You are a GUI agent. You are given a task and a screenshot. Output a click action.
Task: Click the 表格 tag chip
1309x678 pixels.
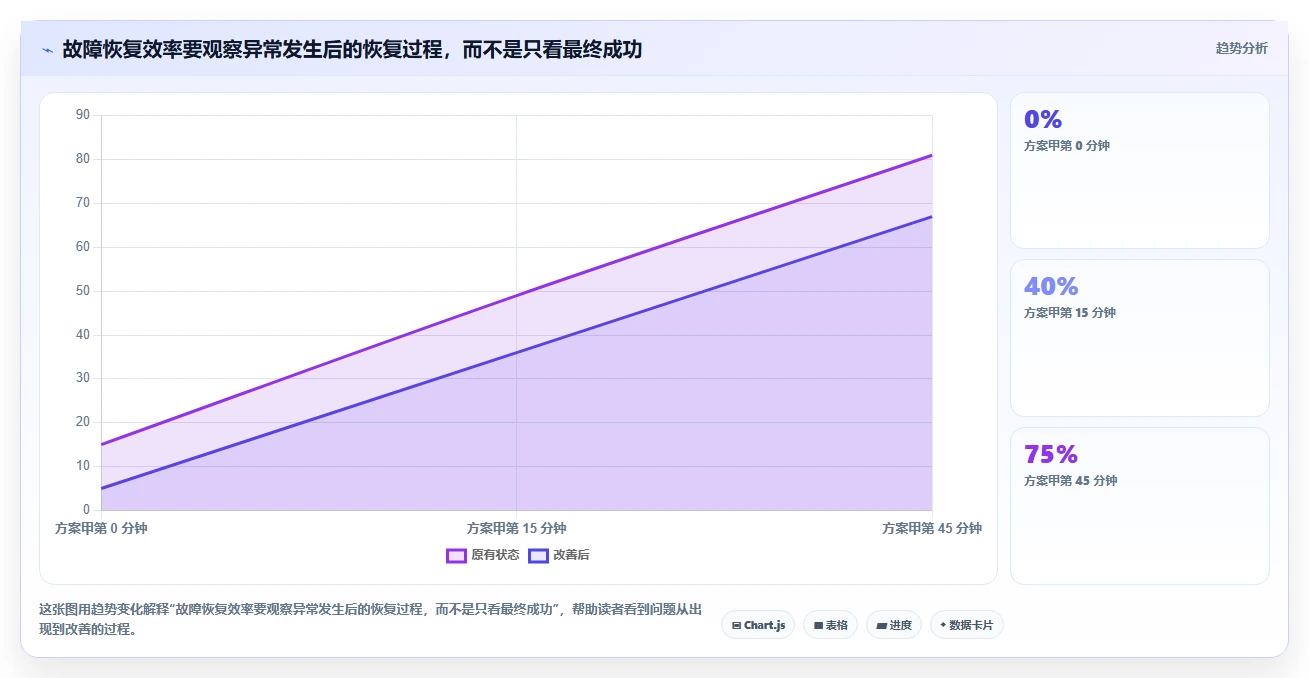click(x=830, y=625)
